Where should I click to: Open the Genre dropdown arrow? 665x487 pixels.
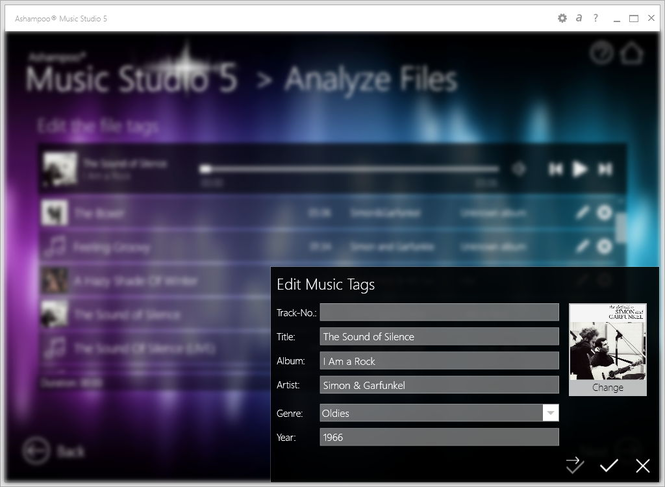point(550,413)
